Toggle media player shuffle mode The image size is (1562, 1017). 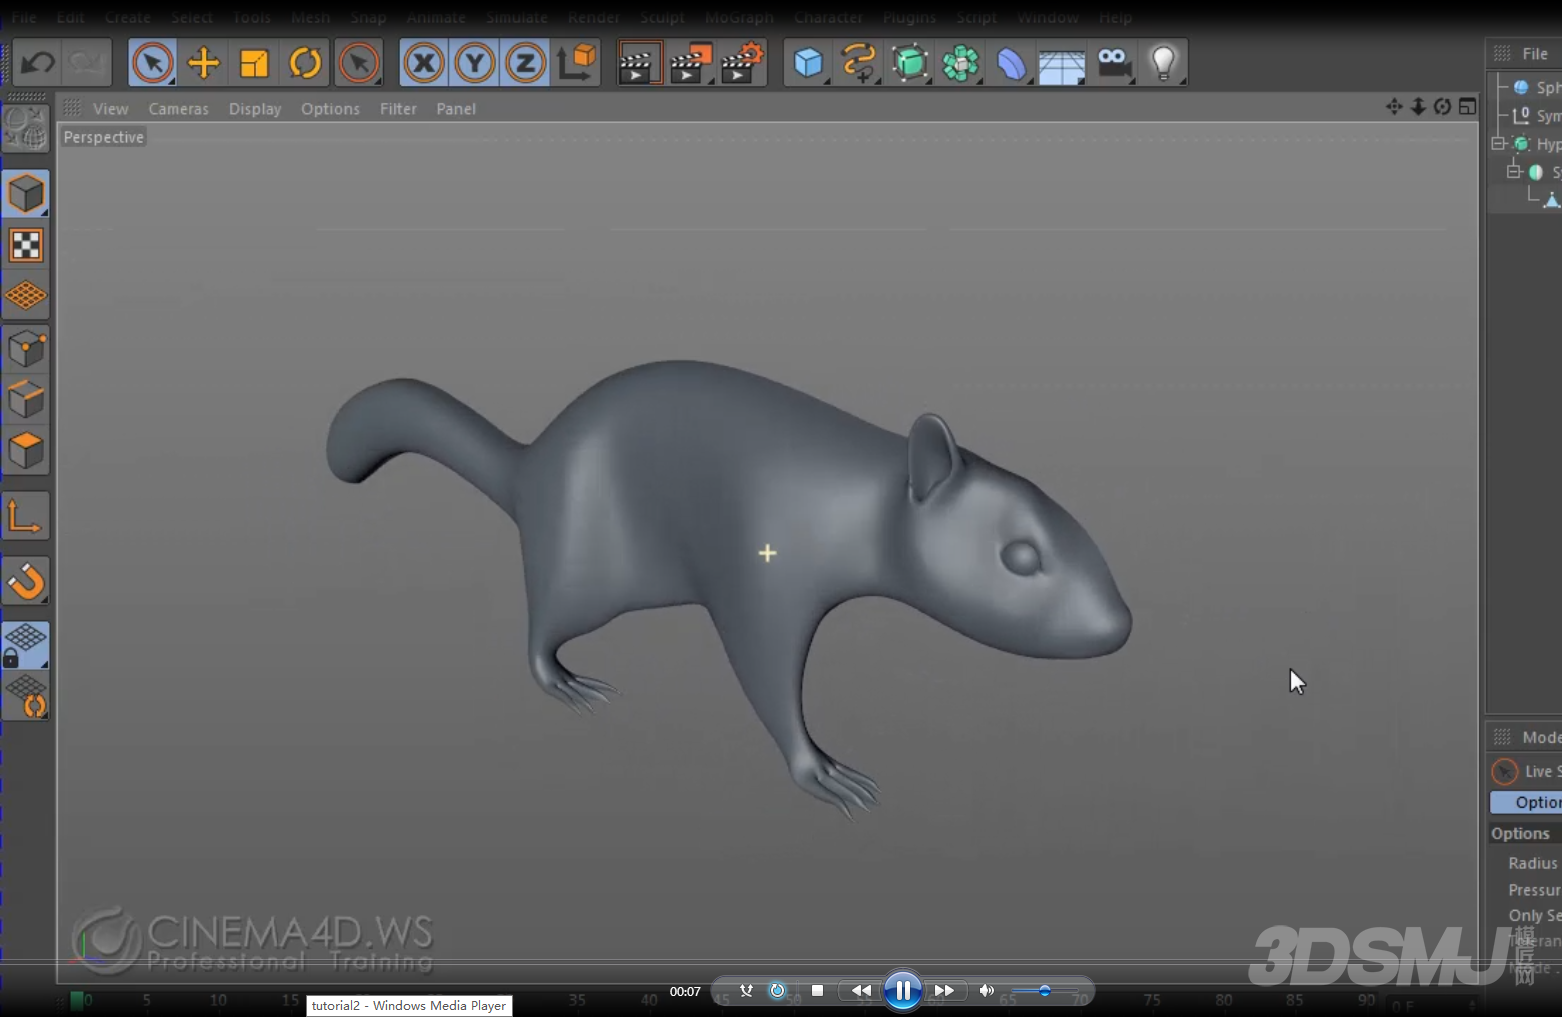point(746,990)
